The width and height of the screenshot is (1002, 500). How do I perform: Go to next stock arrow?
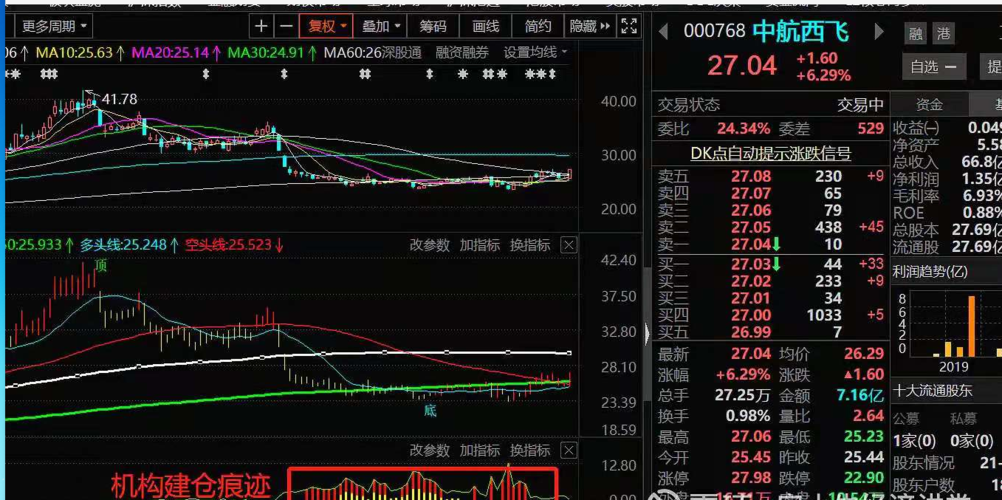[x=879, y=31]
